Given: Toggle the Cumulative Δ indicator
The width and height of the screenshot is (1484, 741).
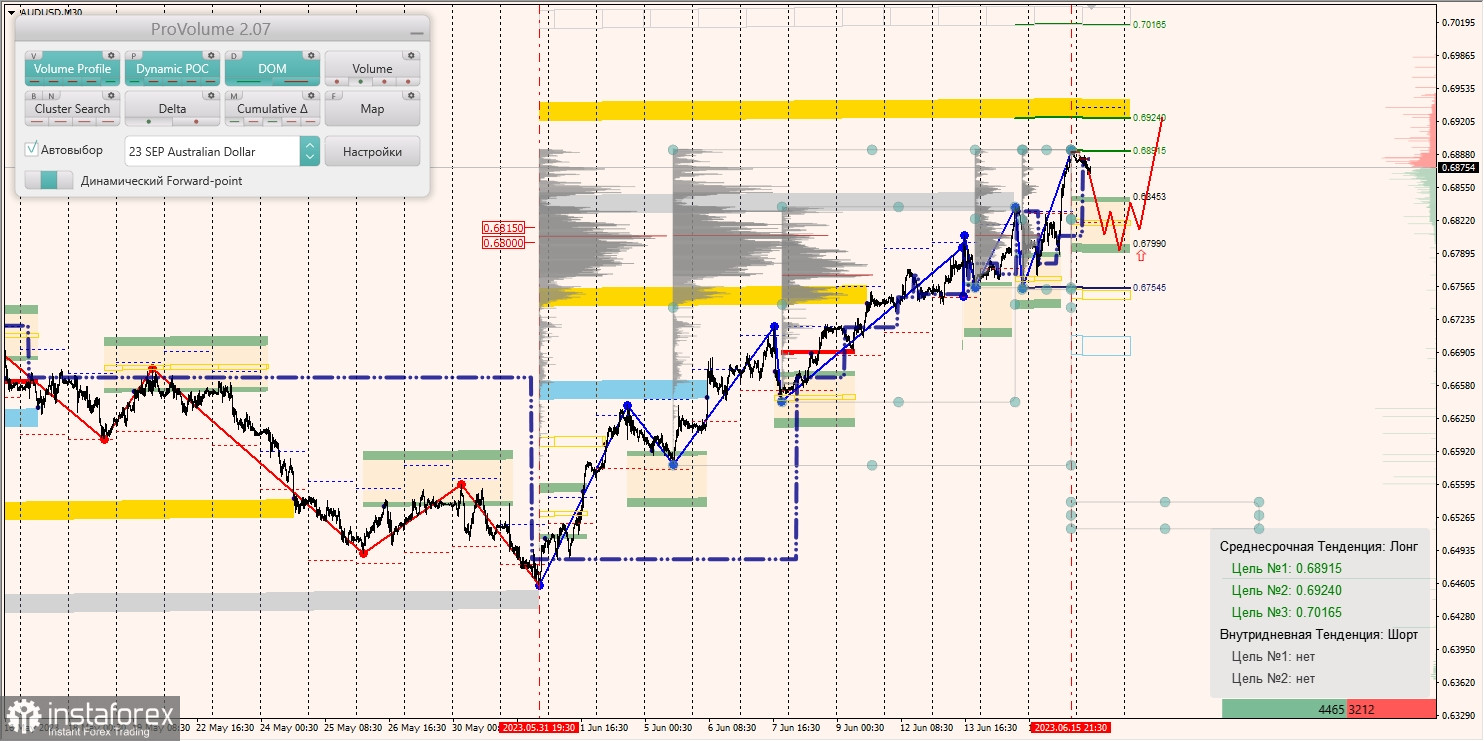Looking at the screenshot, I should 272,109.
